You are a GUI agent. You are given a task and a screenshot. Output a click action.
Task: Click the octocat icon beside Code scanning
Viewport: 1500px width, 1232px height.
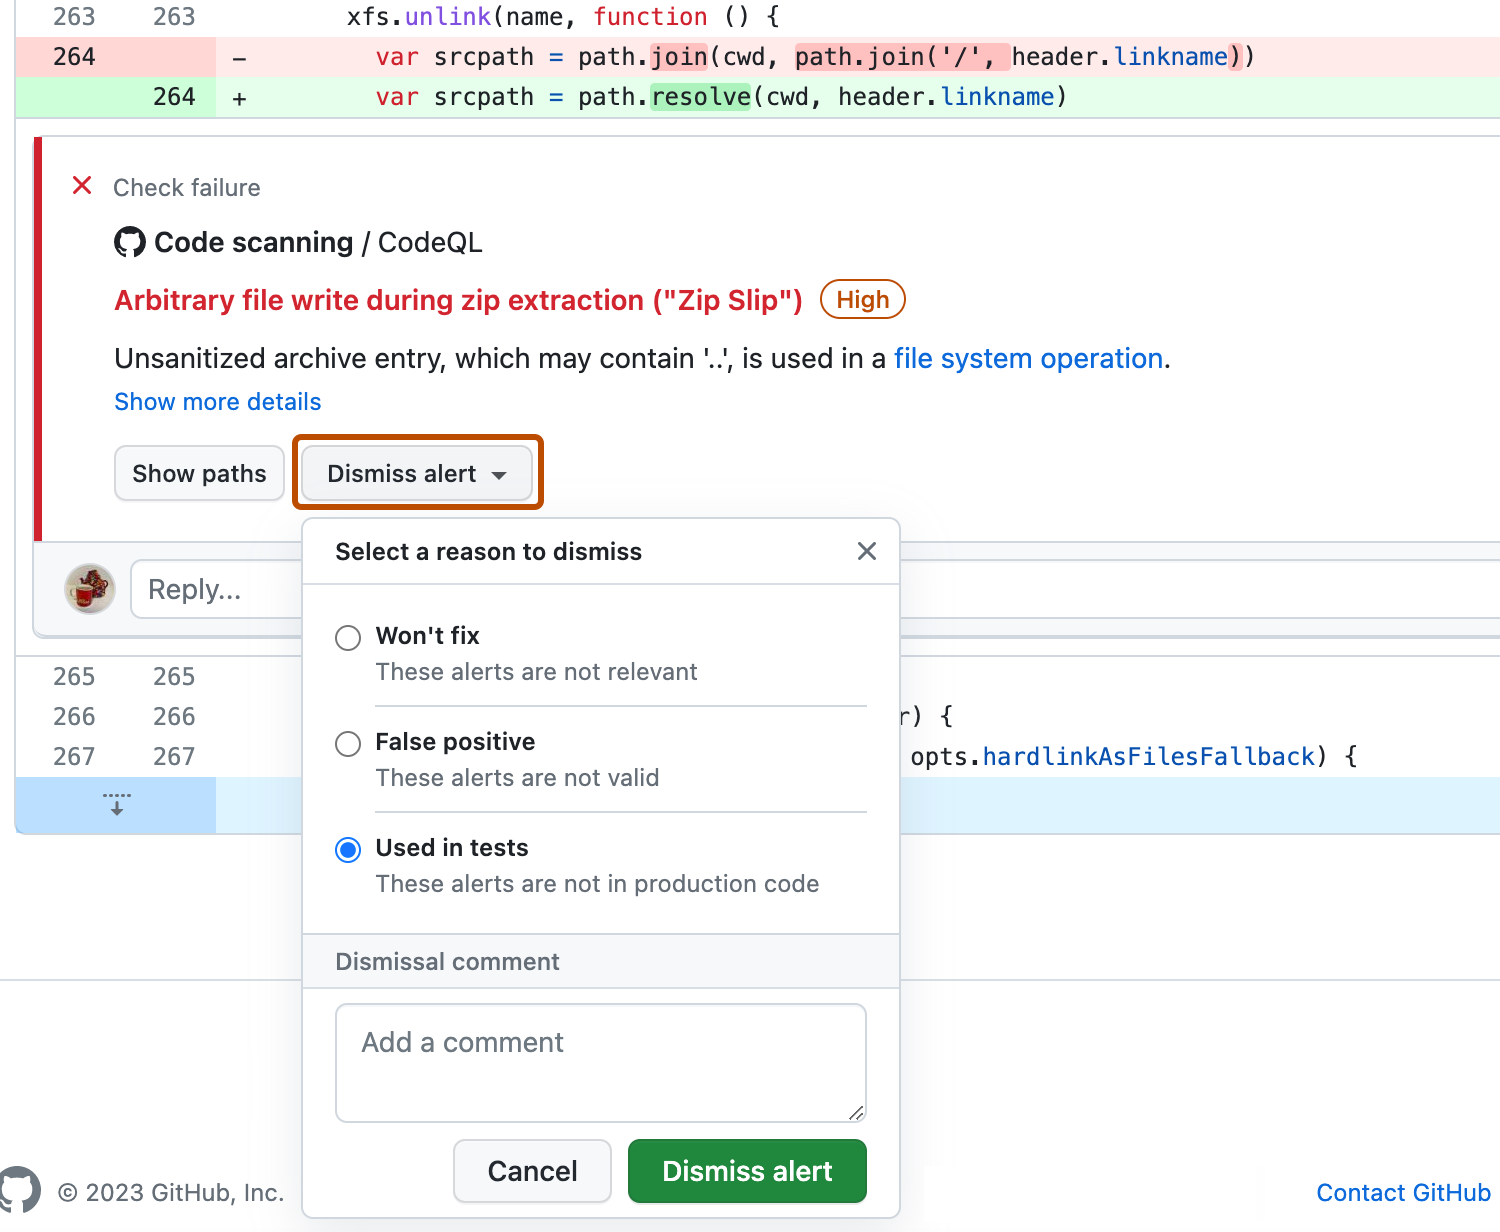point(130,241)
